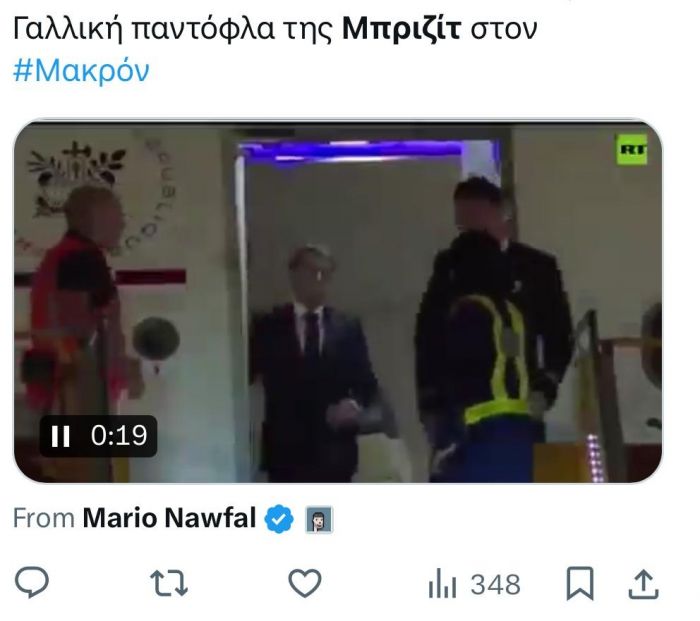The height and width of the screenshot is (621, 700).
Task: Click Mario Nawfal's verified badge
Action: click(279, 519)
